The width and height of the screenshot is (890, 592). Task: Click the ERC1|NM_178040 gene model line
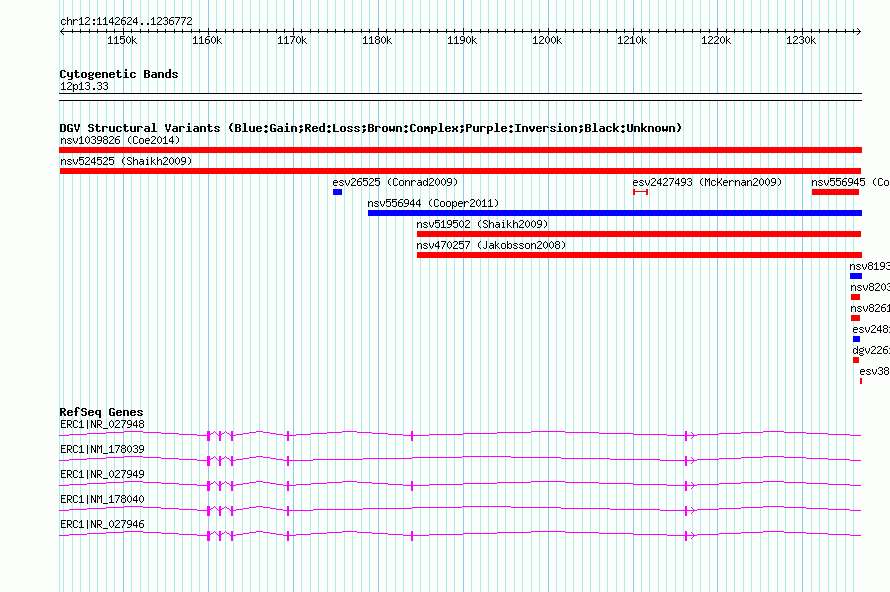460,510
